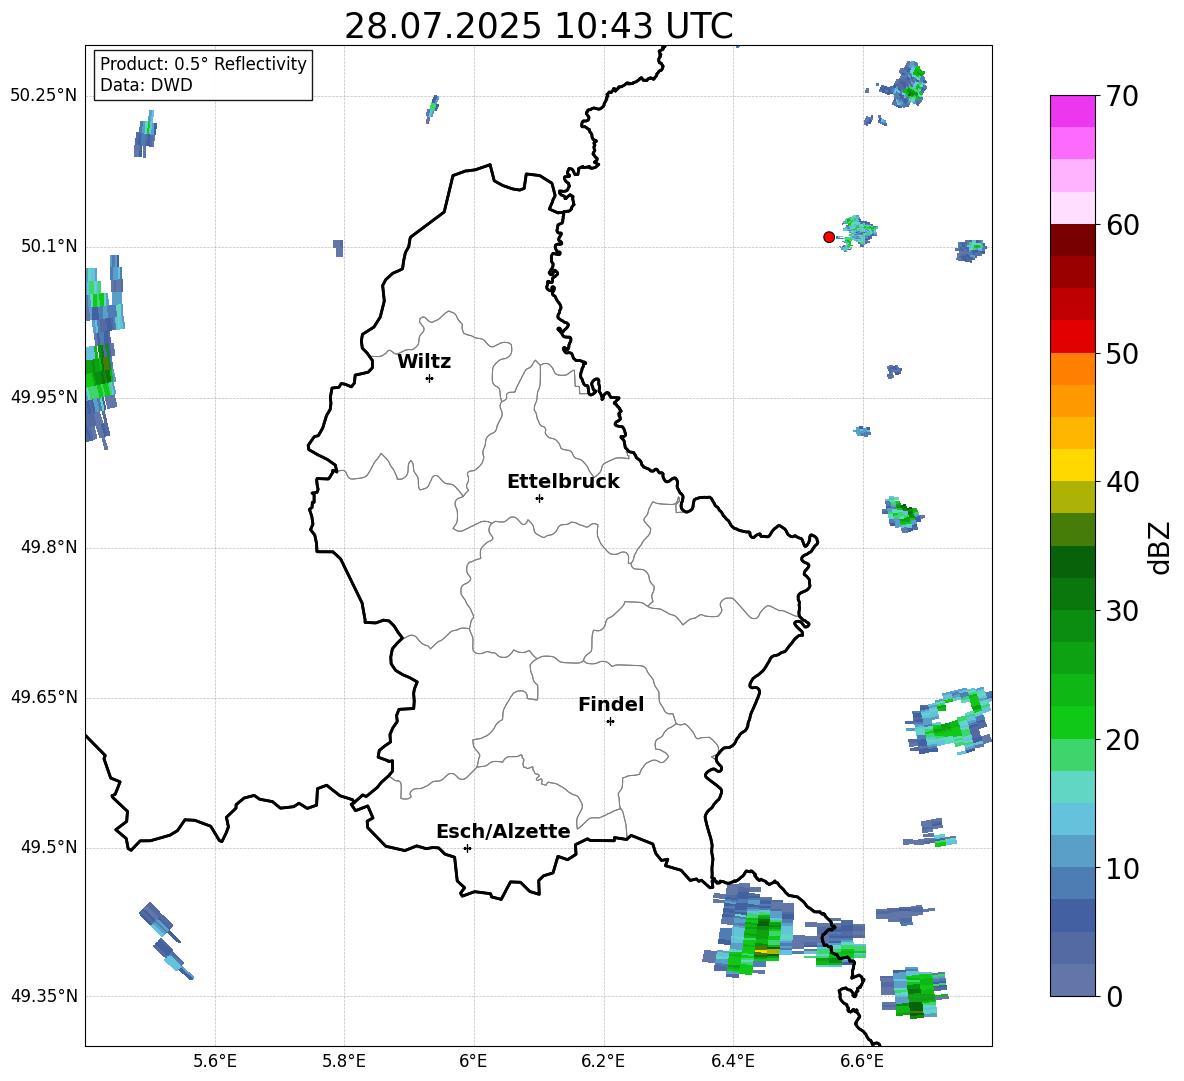Click the Findel station label
This screenshot has width=1184, height=1081.
click(611, 704)
